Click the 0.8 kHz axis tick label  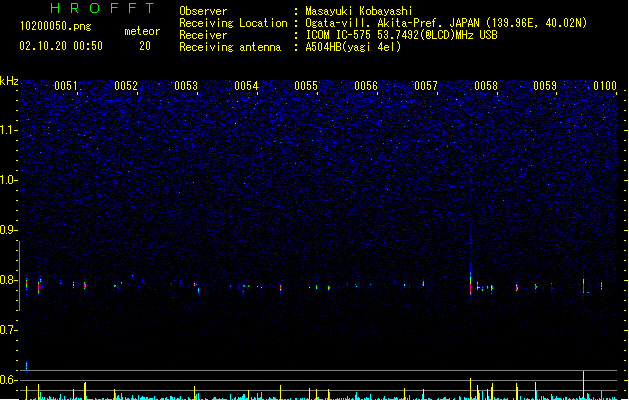coord(9,280)
